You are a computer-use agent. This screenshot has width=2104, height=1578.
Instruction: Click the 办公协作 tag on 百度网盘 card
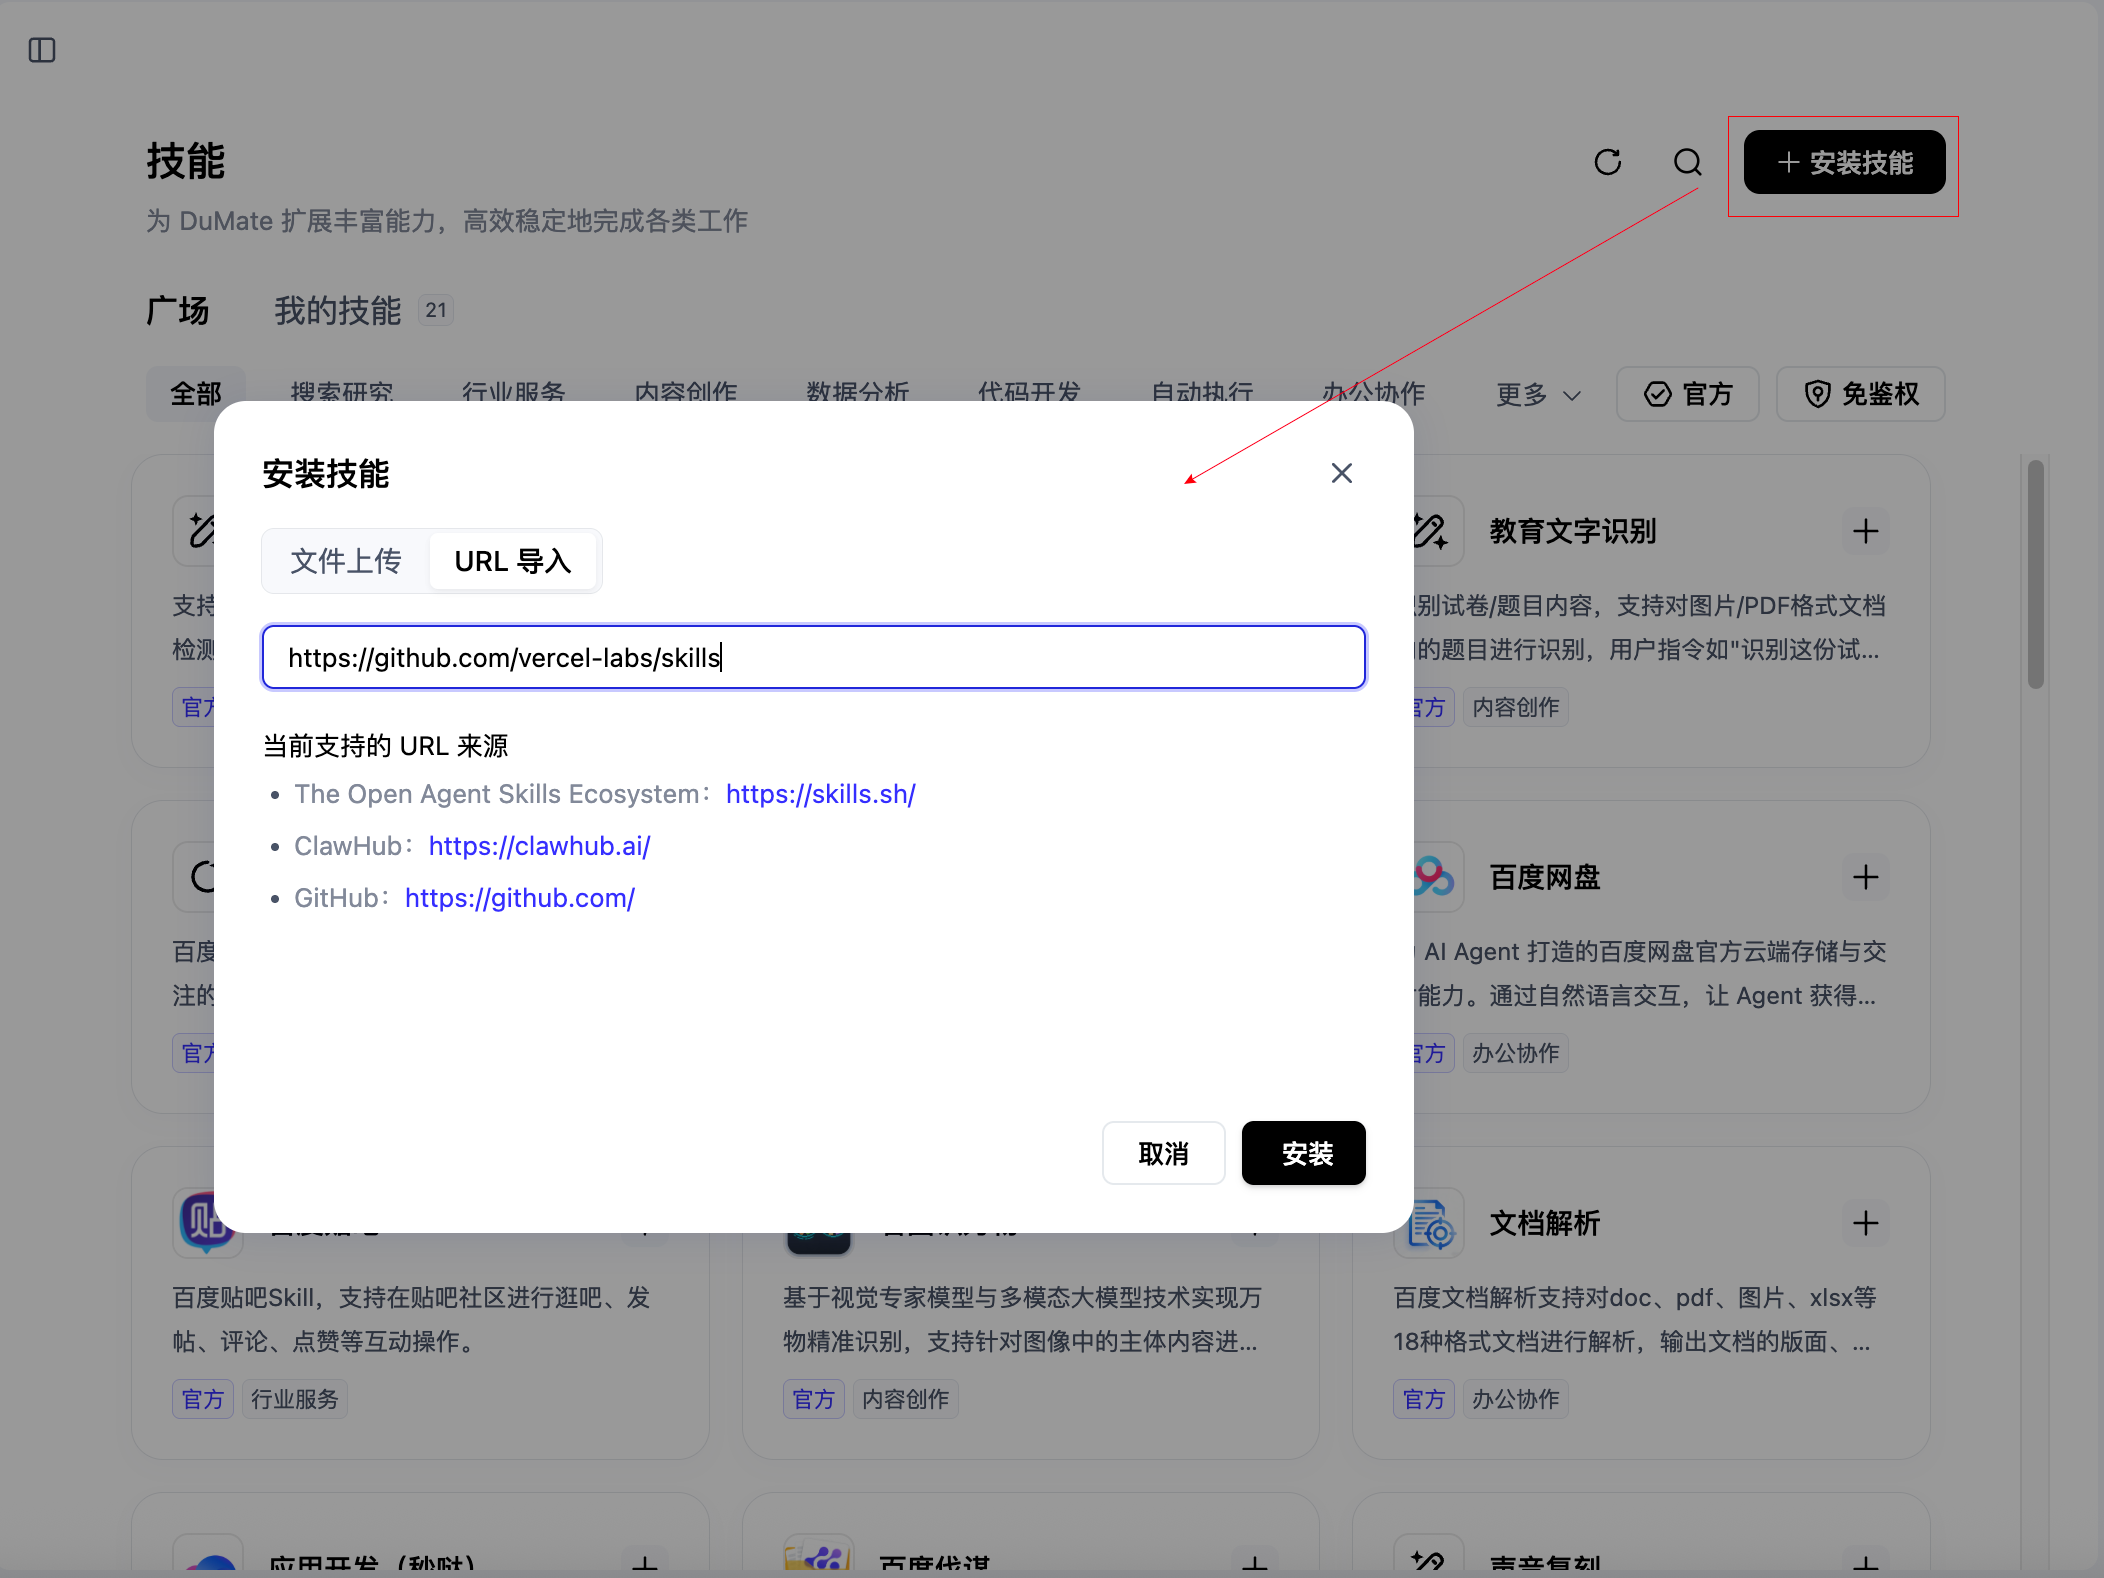(x=1516, y=1053)
